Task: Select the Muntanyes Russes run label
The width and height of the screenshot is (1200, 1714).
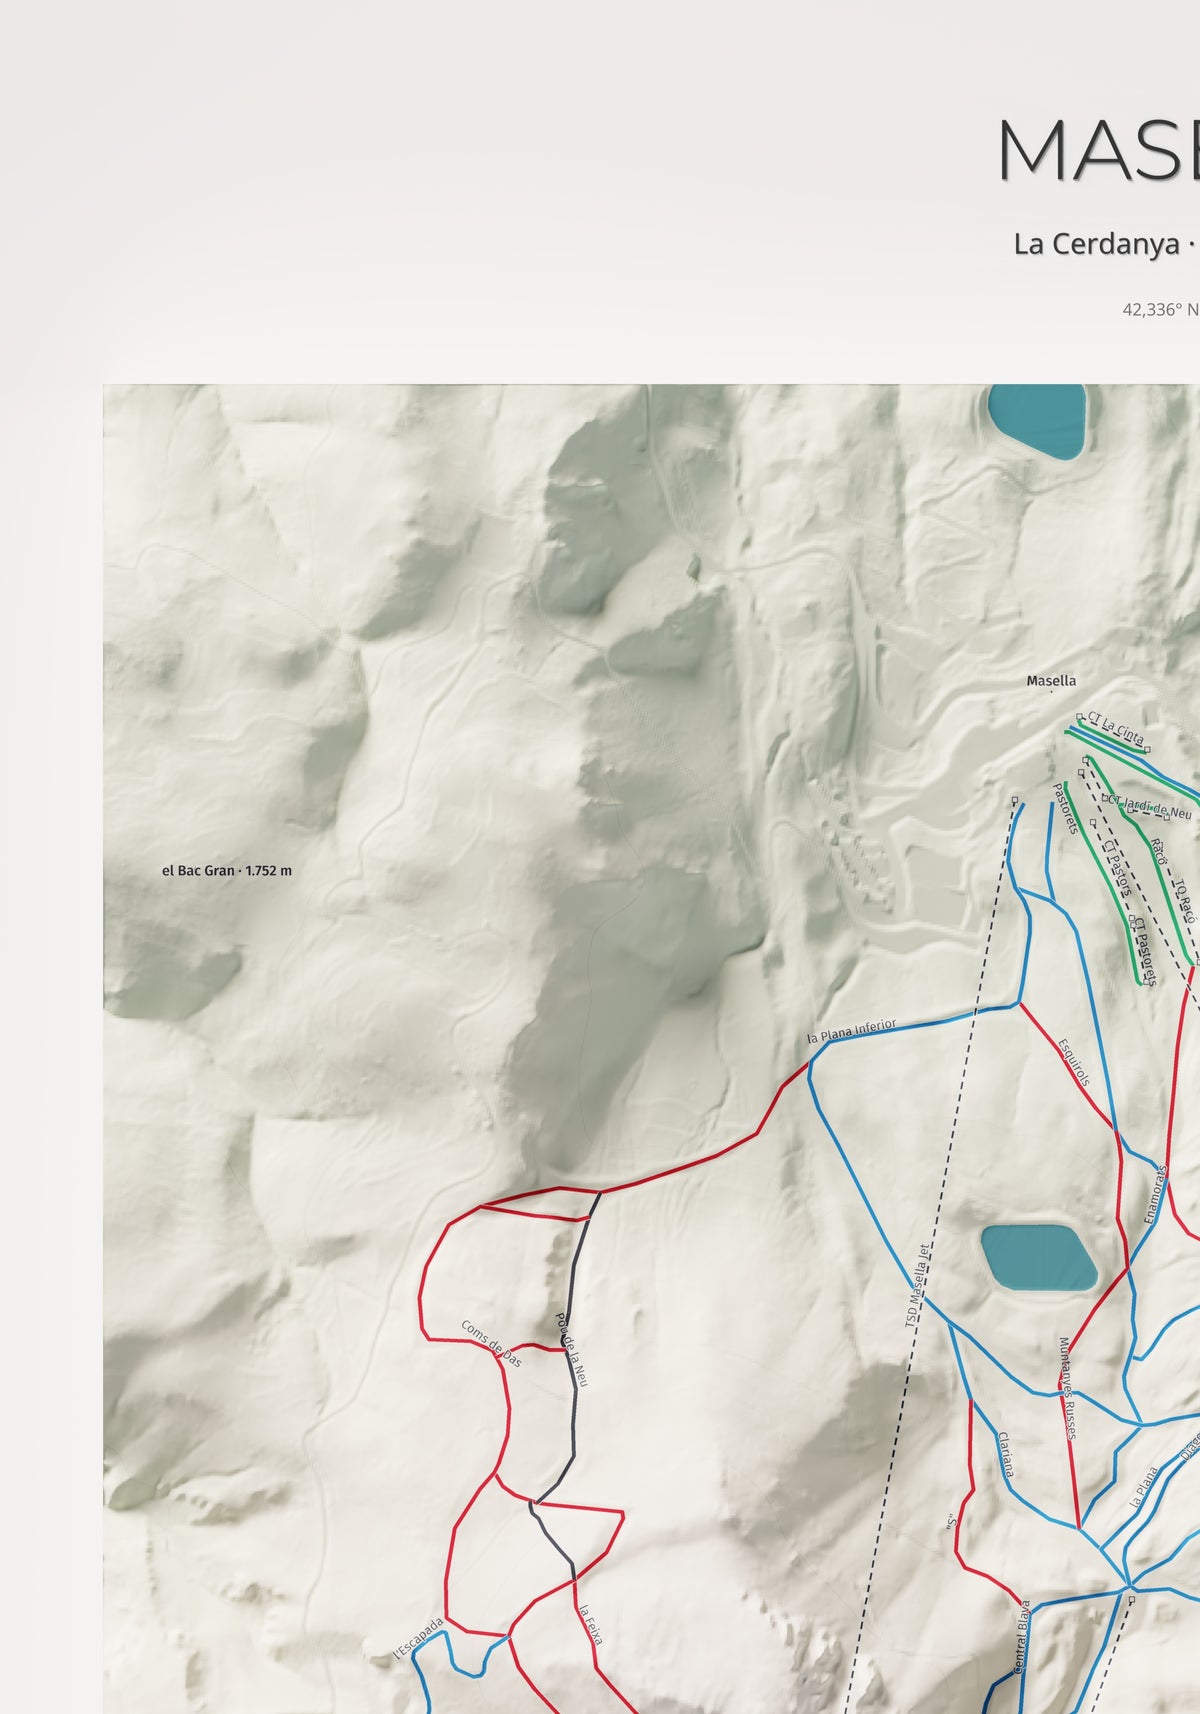Action: (1066, 1388)
